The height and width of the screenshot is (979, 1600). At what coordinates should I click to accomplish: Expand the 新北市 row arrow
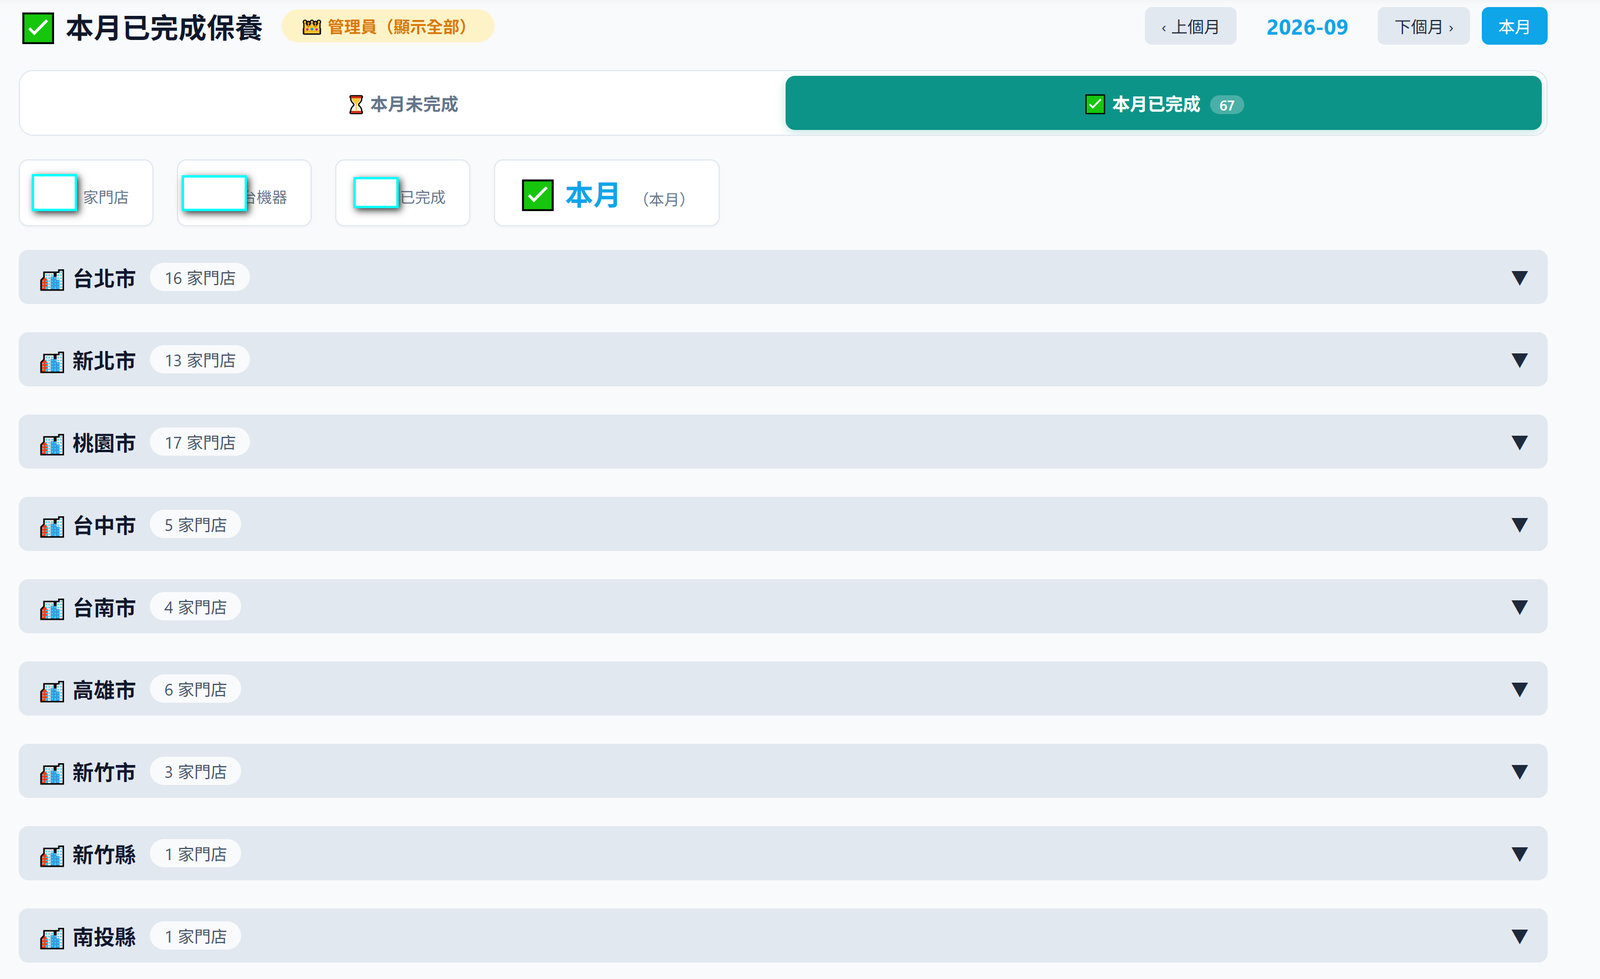coord(1519,360)
